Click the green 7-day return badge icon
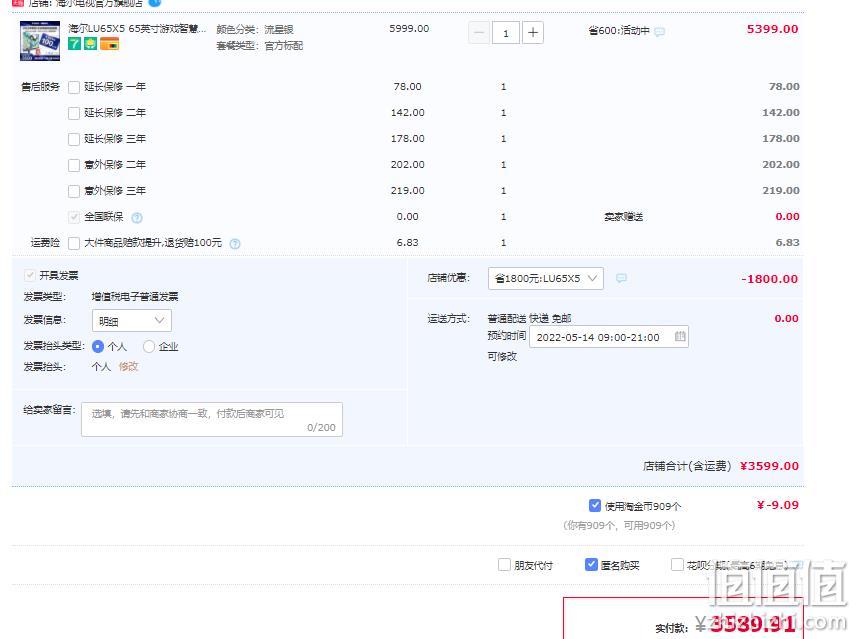The height and width of the screenshot is (639, 856). [x=74, y=44]
